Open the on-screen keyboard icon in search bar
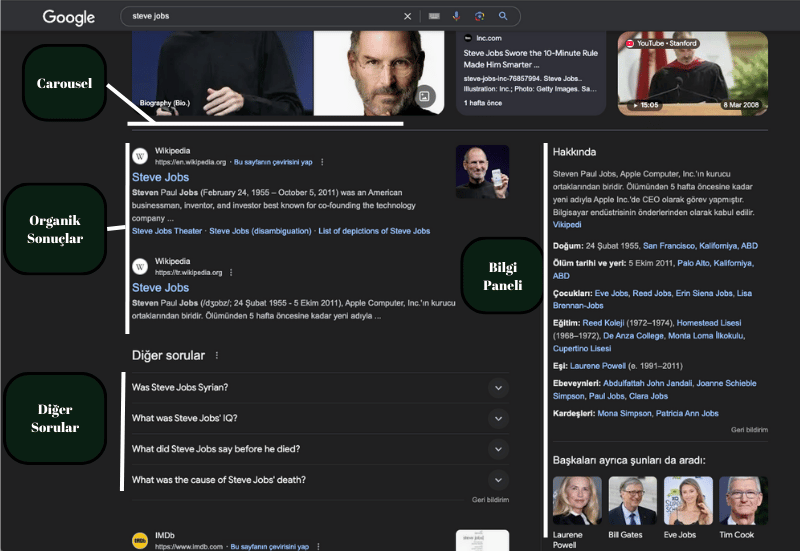The image size is (800, 551). [434, 16]
